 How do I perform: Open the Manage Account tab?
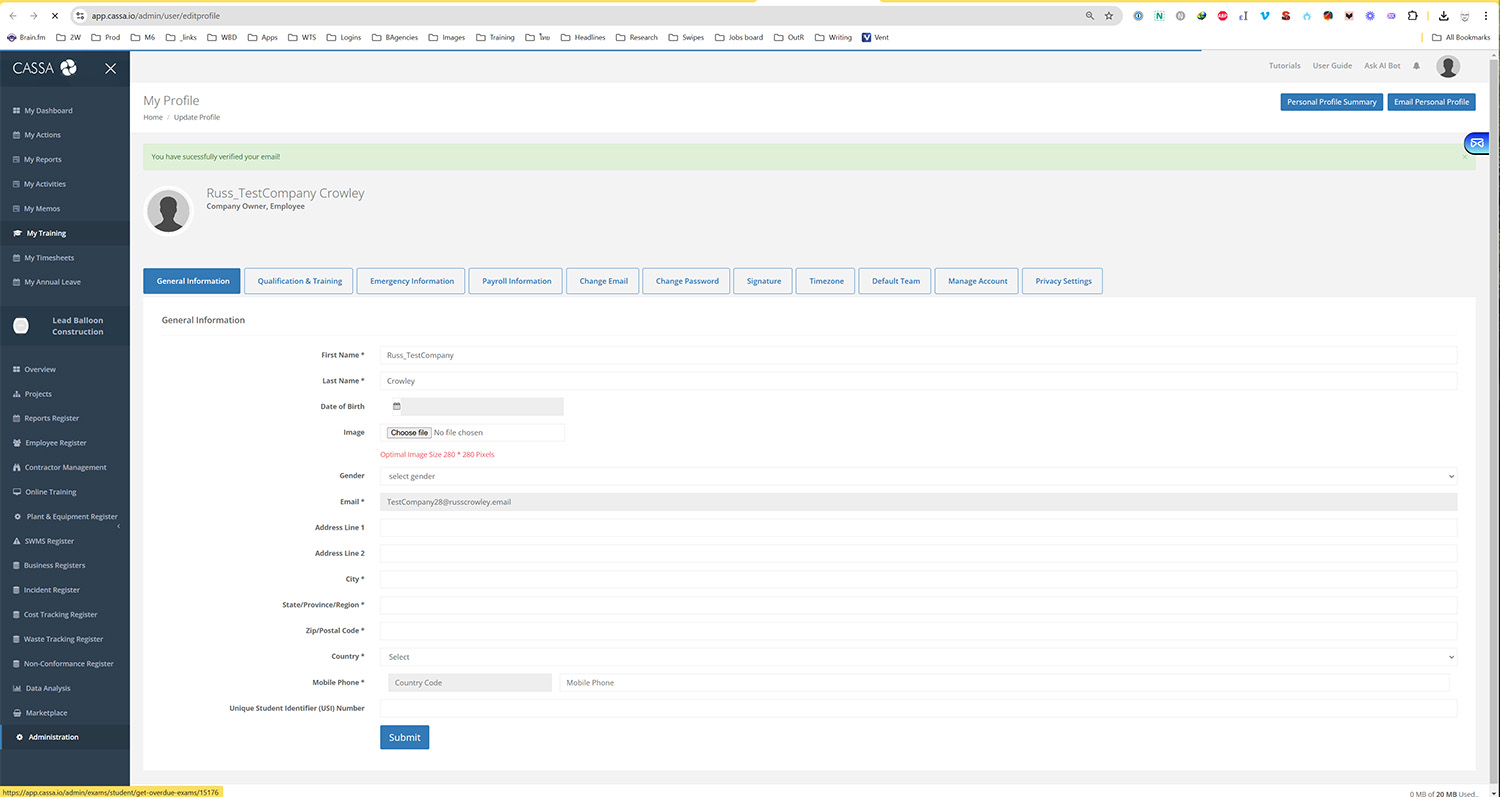tap(978, 281)
